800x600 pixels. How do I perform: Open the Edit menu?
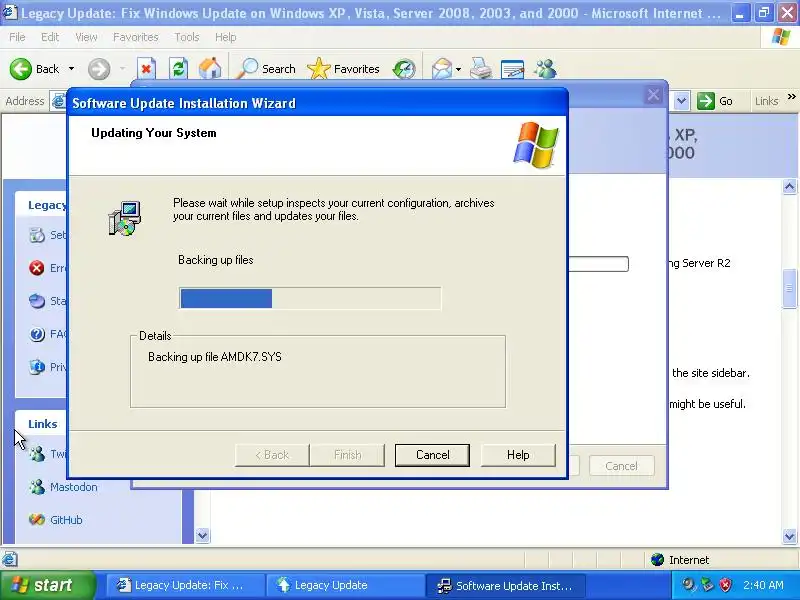49,37
